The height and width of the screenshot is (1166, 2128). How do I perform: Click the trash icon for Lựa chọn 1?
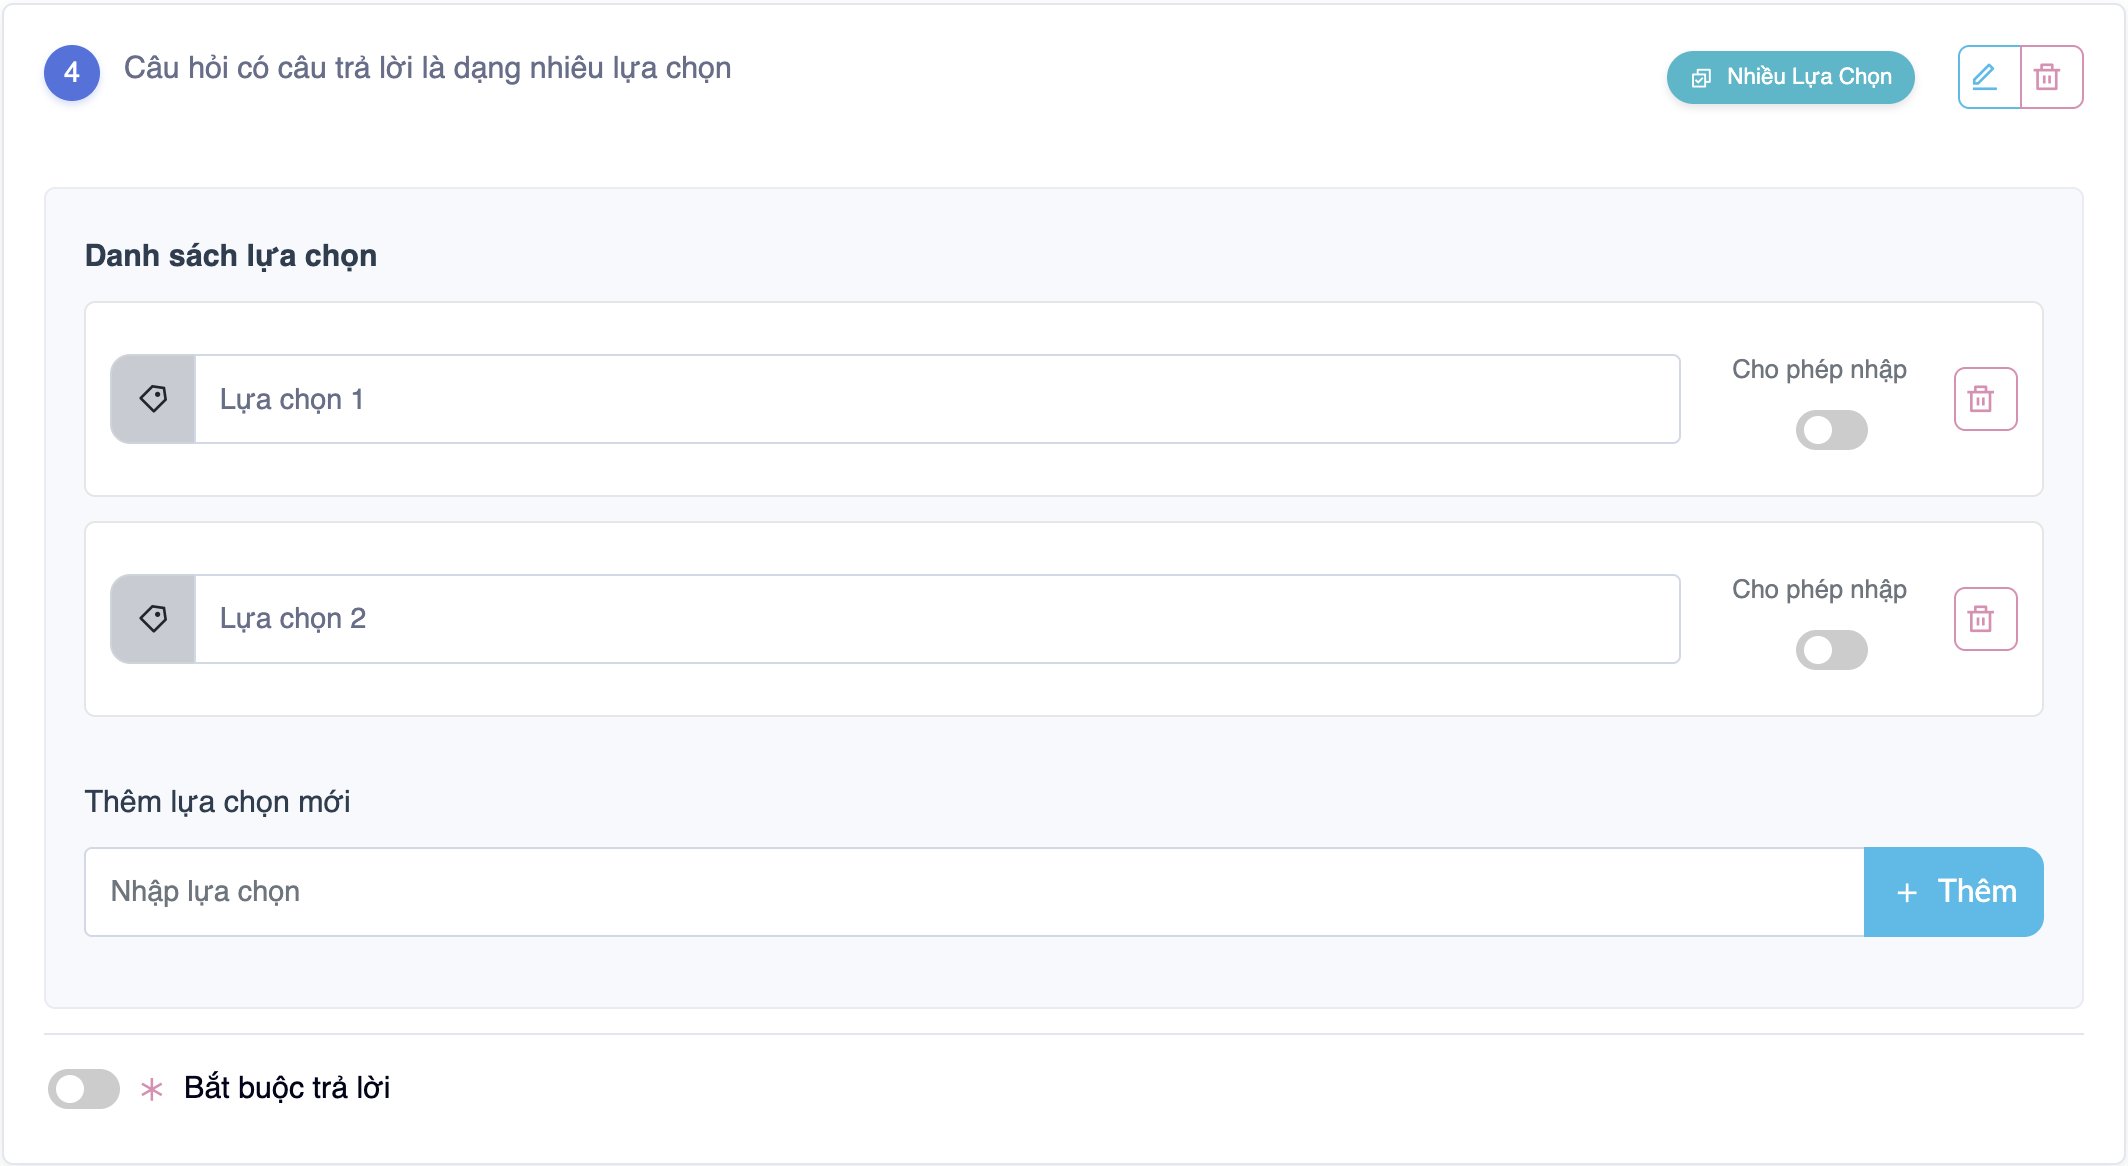[1984, 399]
